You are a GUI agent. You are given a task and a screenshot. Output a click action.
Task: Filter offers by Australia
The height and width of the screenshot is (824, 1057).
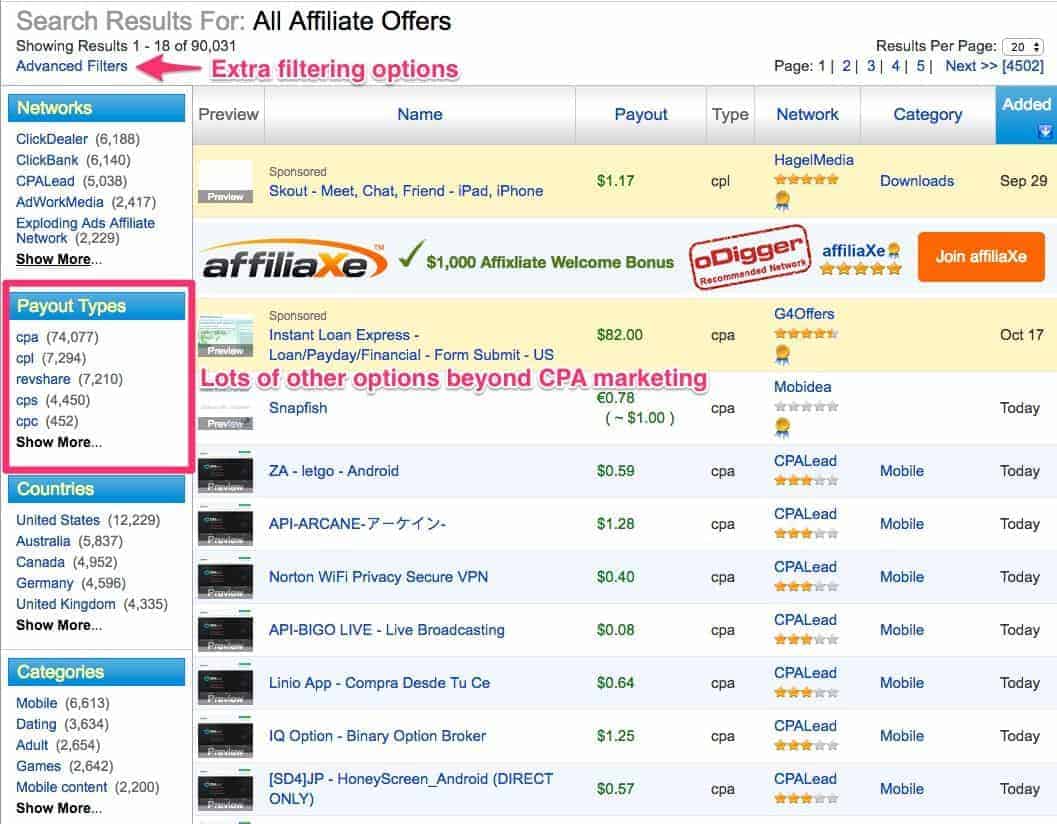pos(43,541)
